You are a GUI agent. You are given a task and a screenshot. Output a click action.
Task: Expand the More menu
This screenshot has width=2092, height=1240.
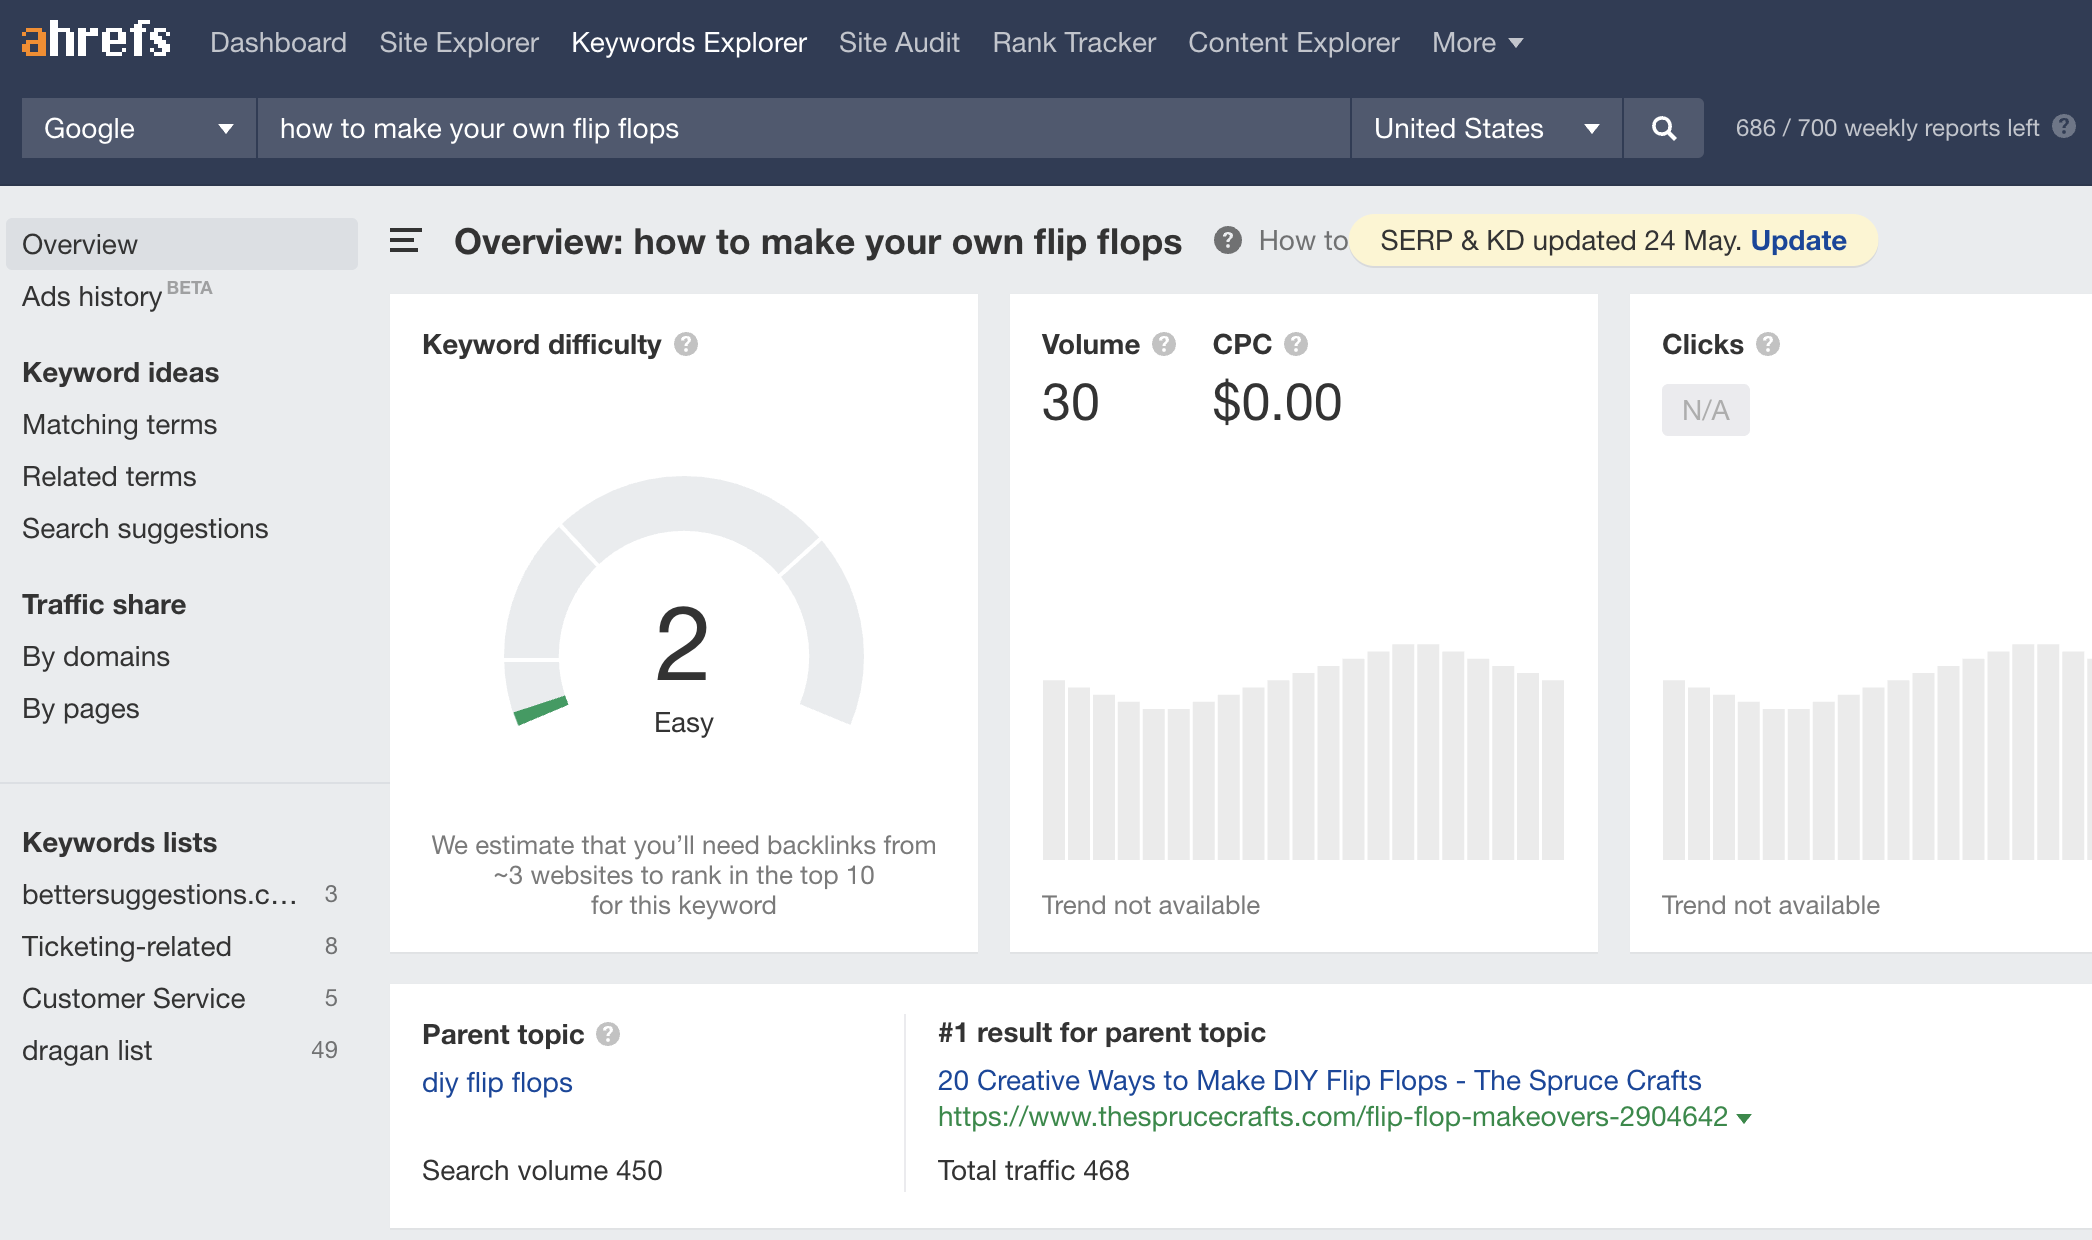pos(1477,42)
